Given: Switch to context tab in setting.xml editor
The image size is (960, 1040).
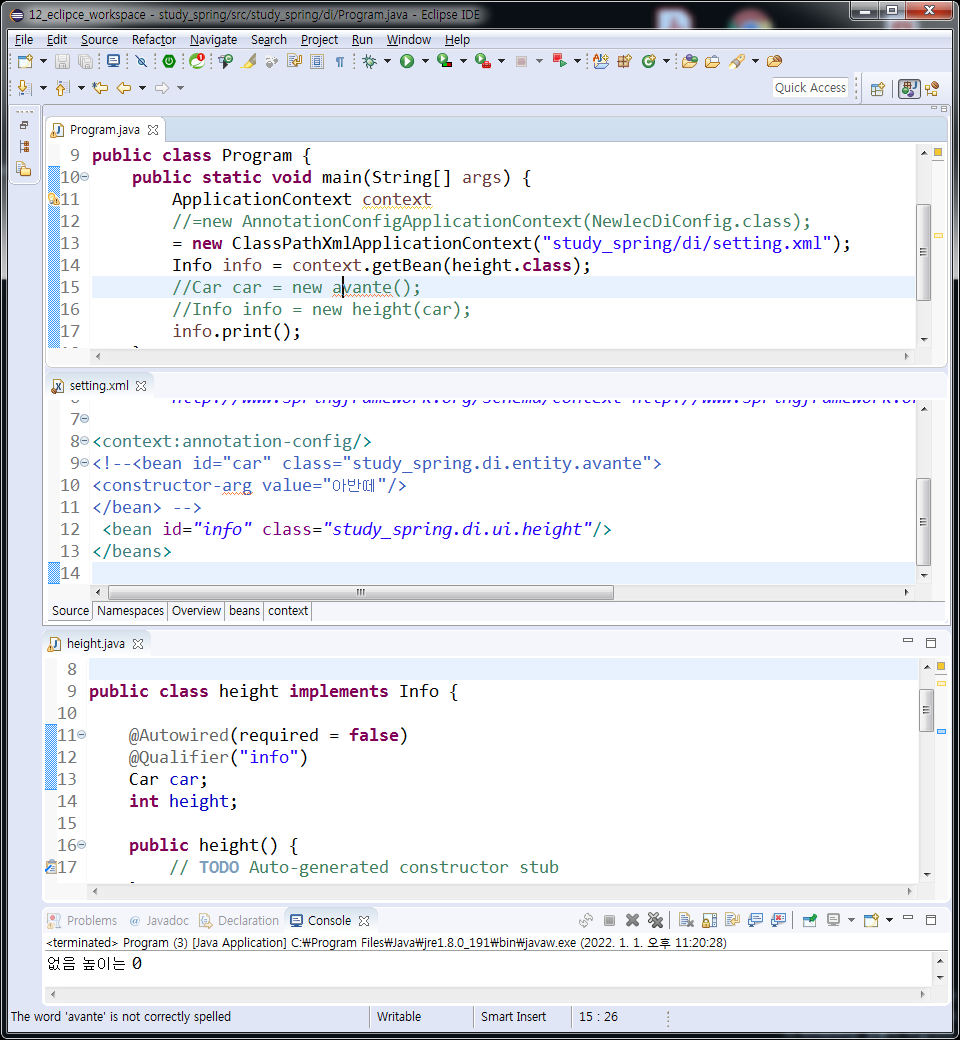Looking at the screenshot, I should tap(288, 611).
